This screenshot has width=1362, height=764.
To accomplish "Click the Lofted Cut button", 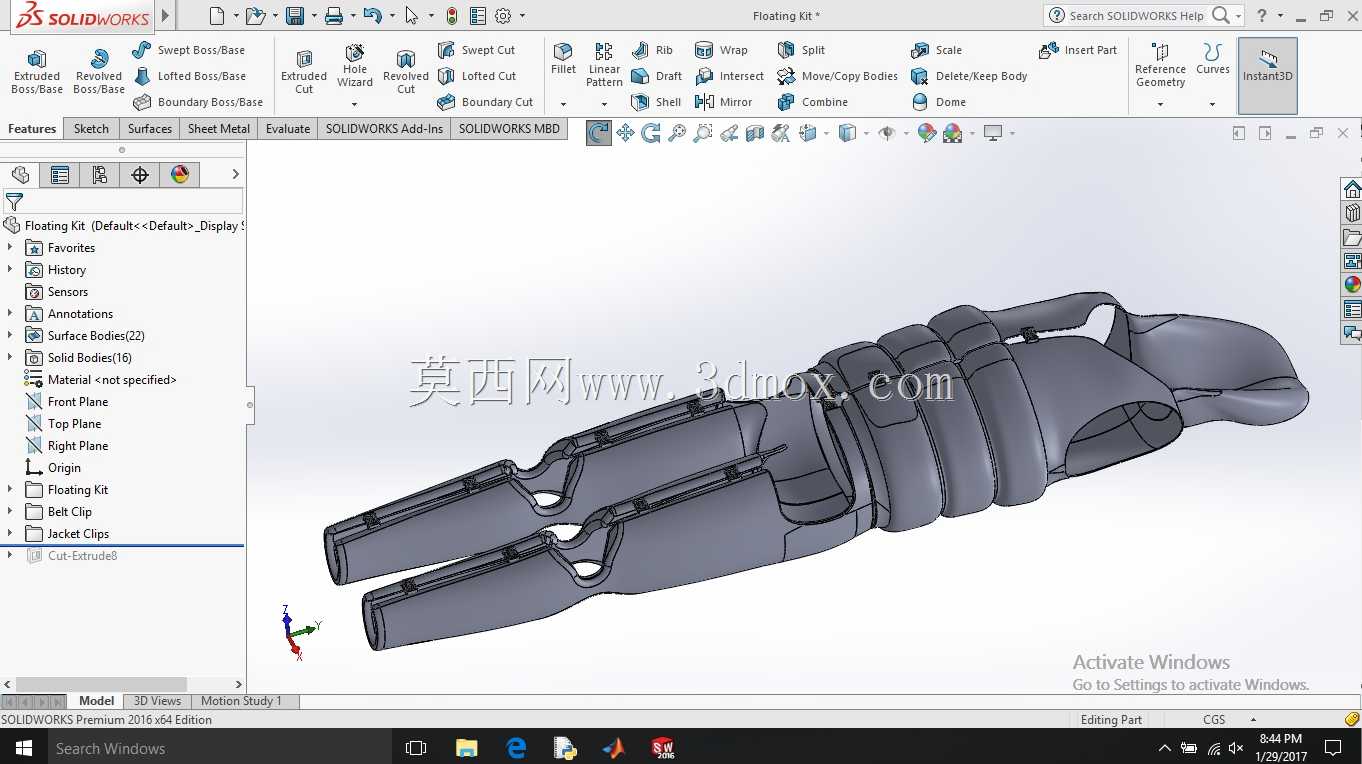I will (476, 76).
